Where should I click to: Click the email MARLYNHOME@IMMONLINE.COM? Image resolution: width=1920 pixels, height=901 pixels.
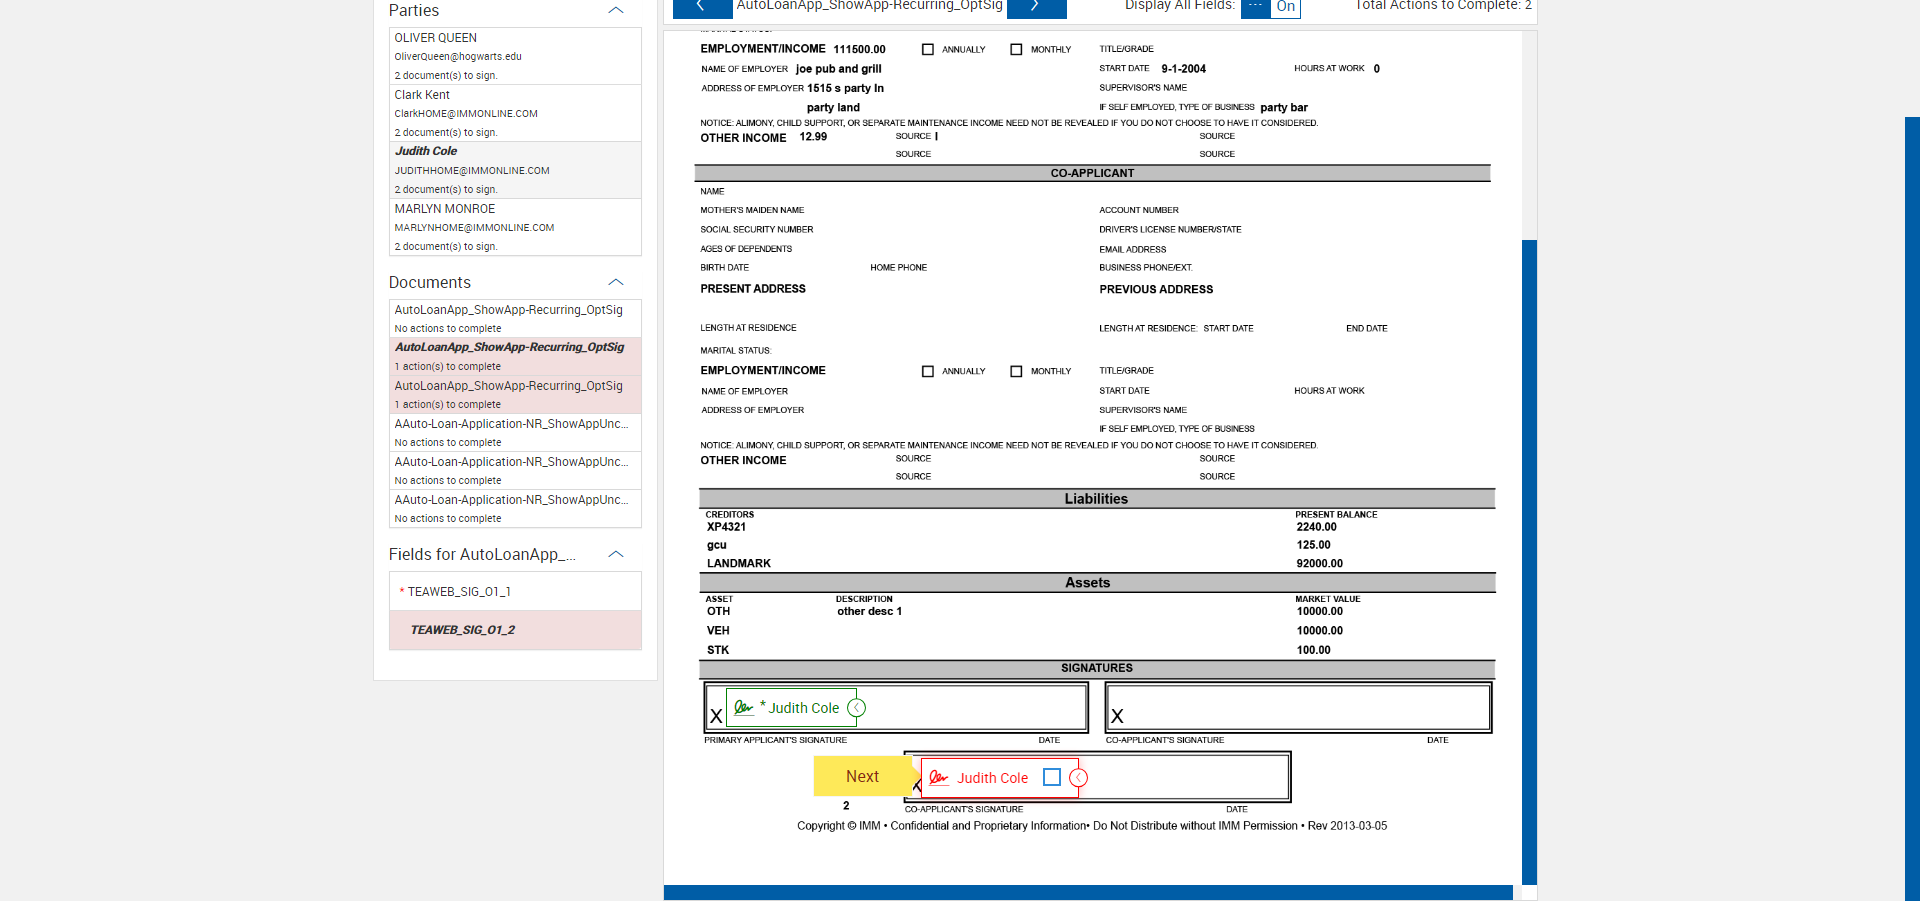pyautogui.click(x=474, y=228)
